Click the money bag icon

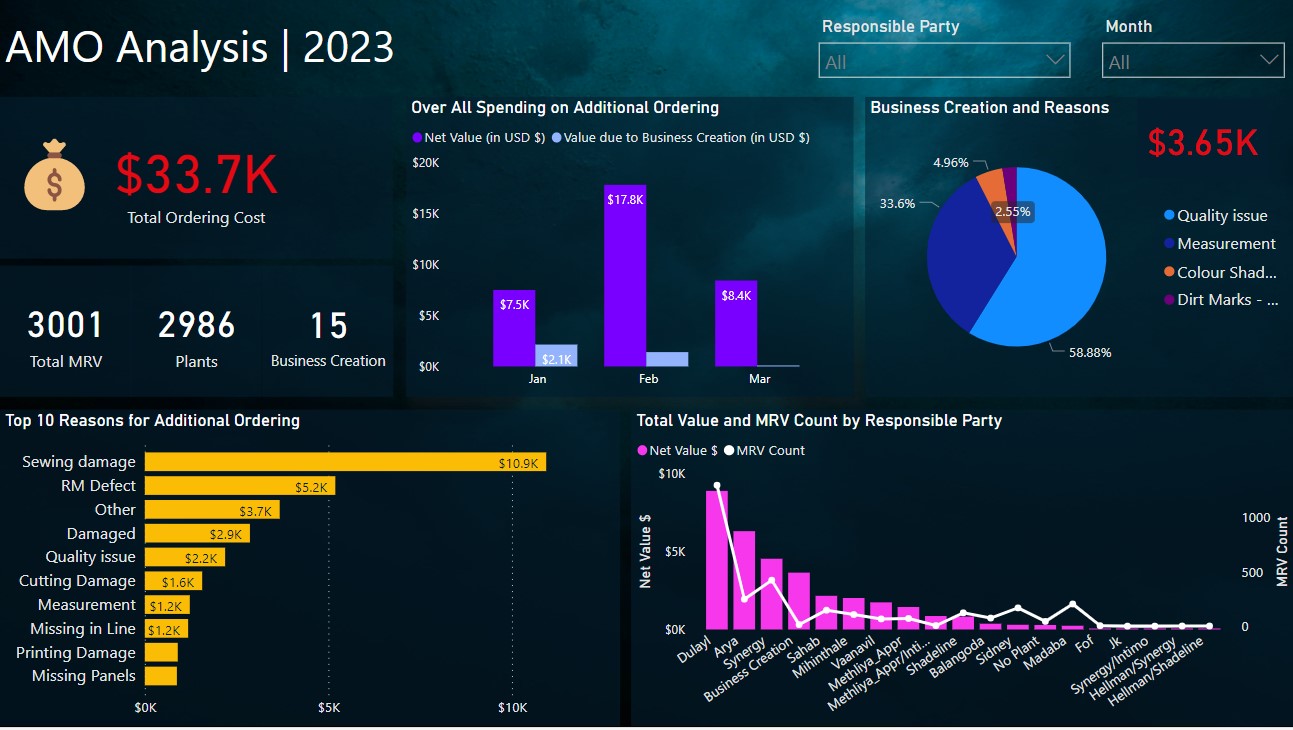tap(55, 176)
